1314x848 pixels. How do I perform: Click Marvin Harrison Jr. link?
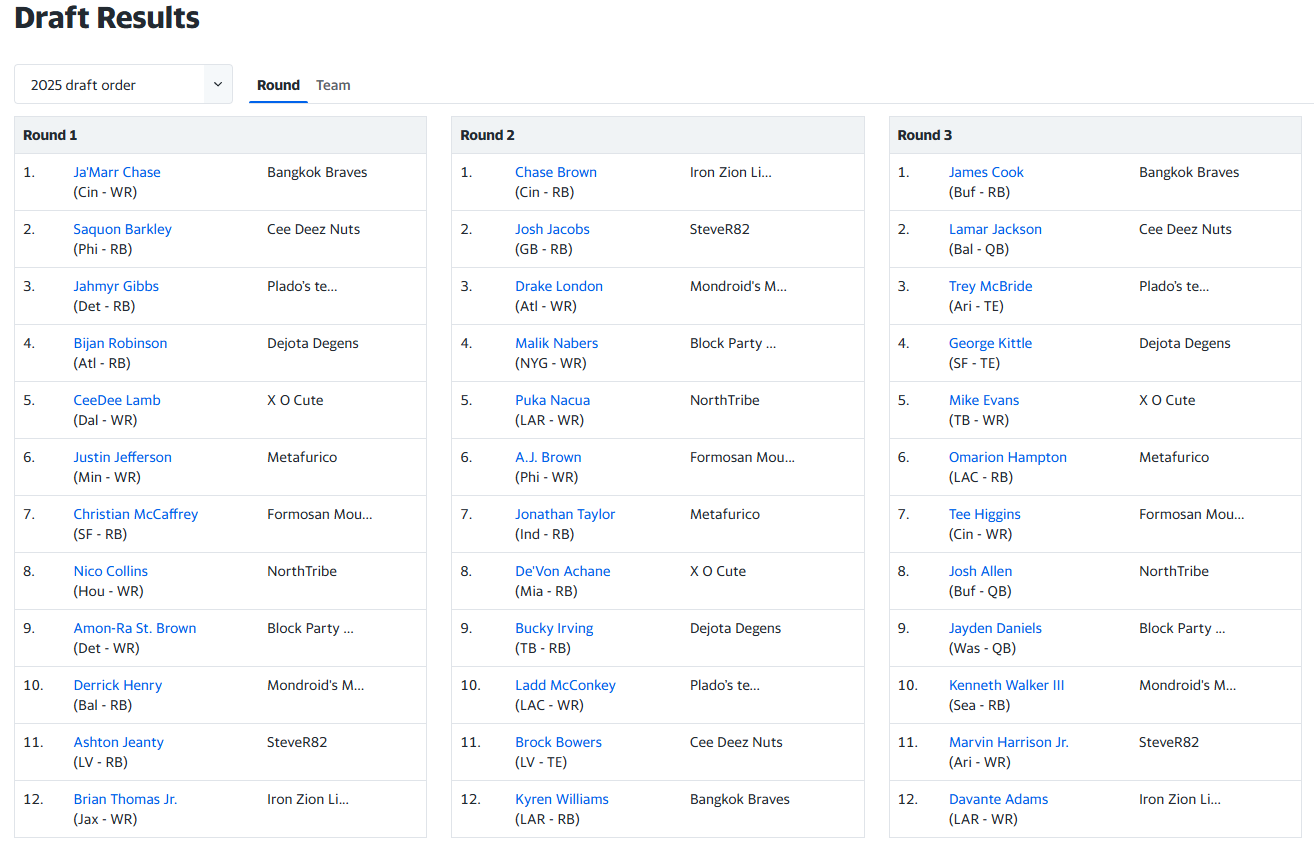[x=1009, y=742]
